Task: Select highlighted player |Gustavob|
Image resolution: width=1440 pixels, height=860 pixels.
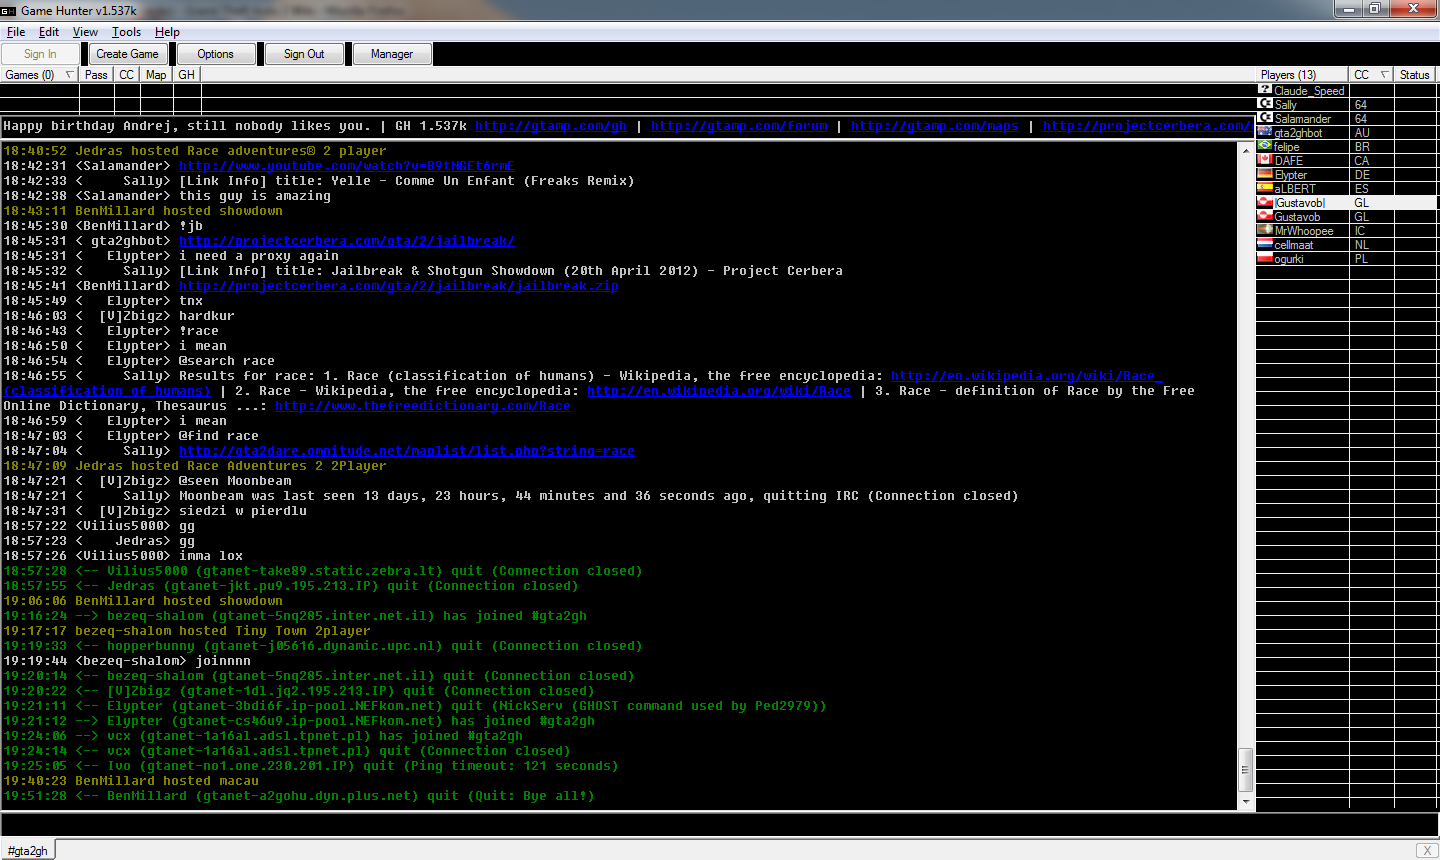Action: point(1299,202)
